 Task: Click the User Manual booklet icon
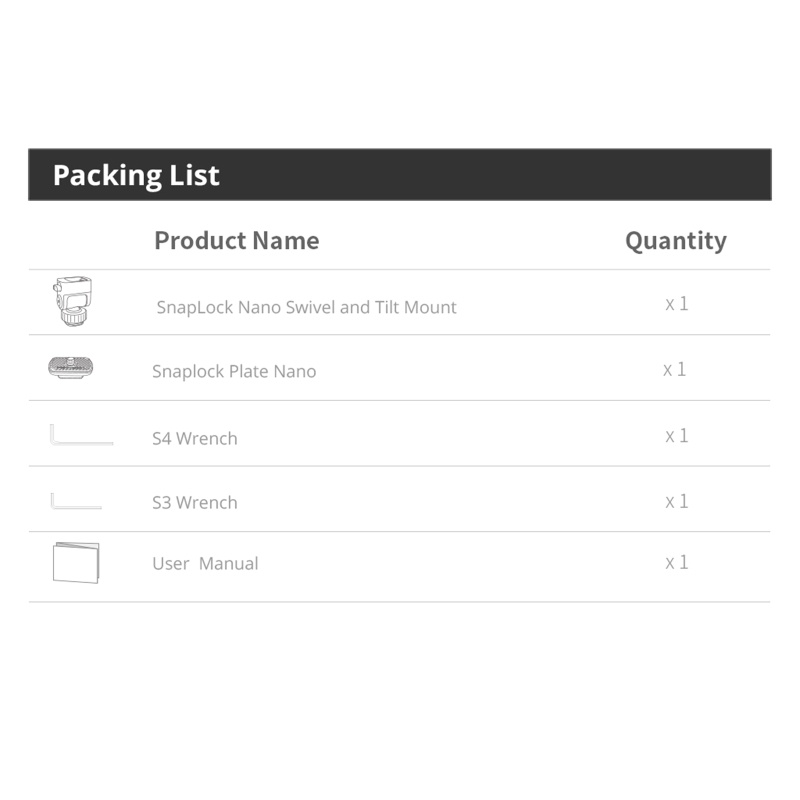[76, 562]
